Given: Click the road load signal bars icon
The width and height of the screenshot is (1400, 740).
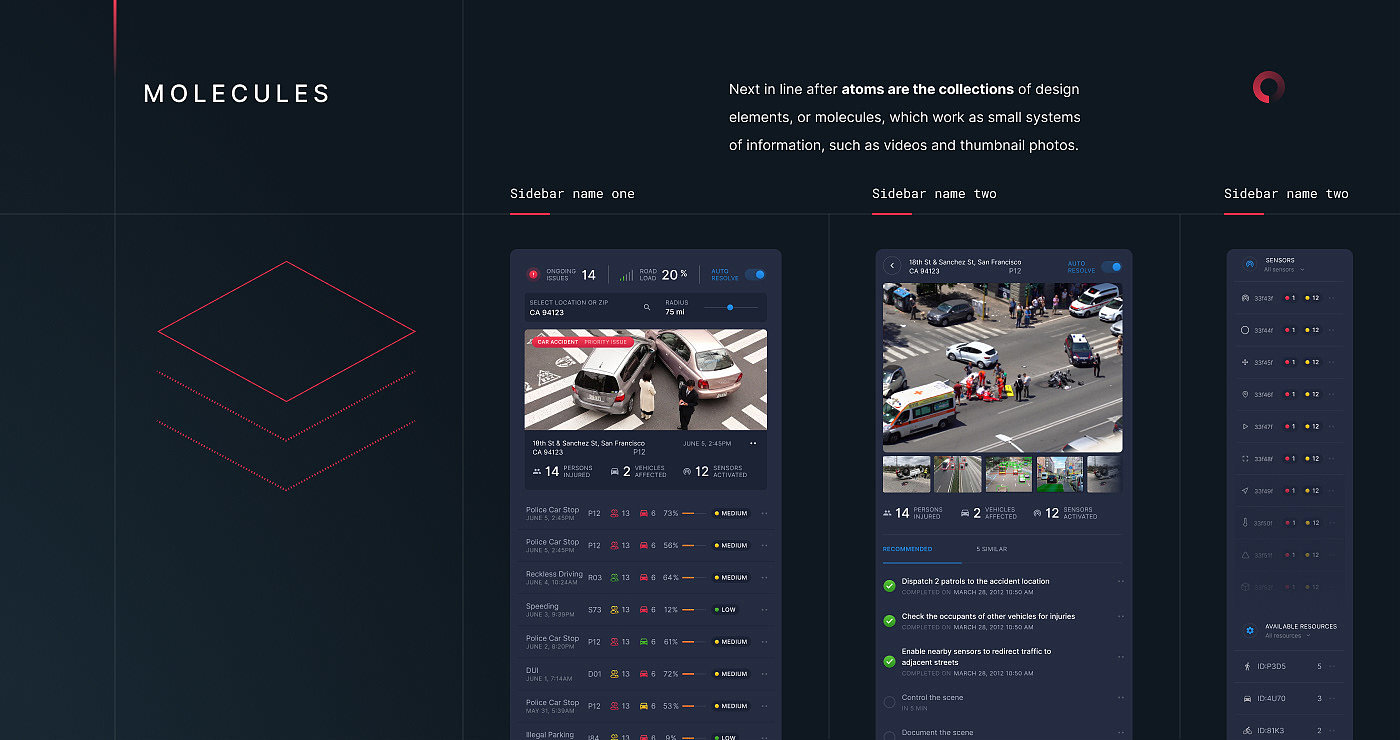Looking at the screenshot, I should click(626, 275).
